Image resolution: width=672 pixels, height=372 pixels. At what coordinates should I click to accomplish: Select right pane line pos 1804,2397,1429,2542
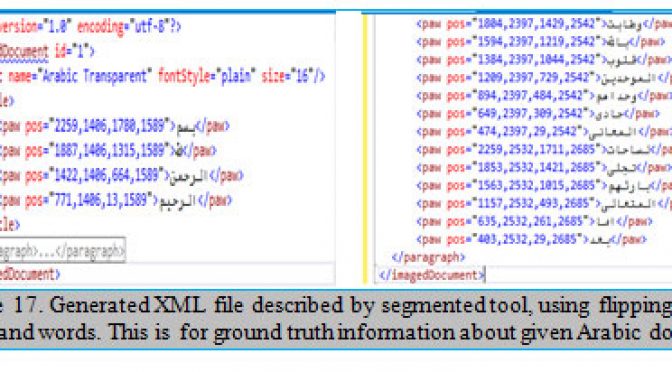click(x=544, y=24)
